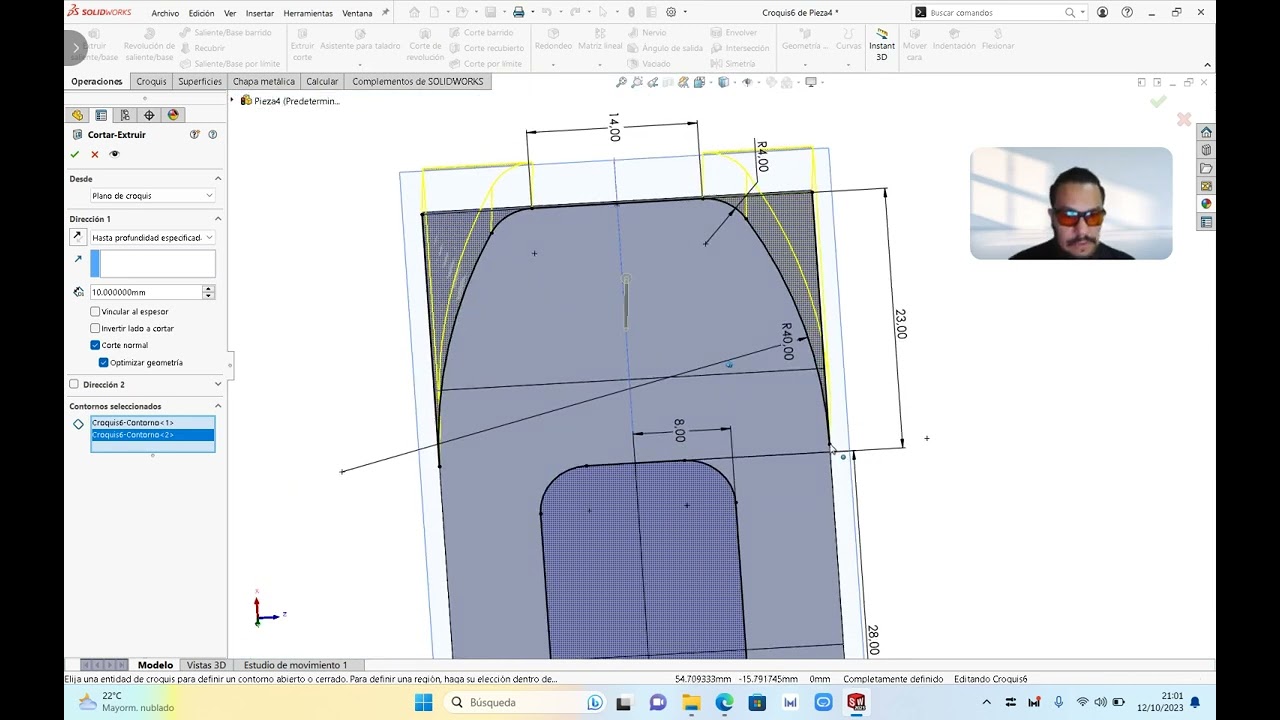Click the reverse direction arrow button
1280x720 pixels.
click(78, 237)
